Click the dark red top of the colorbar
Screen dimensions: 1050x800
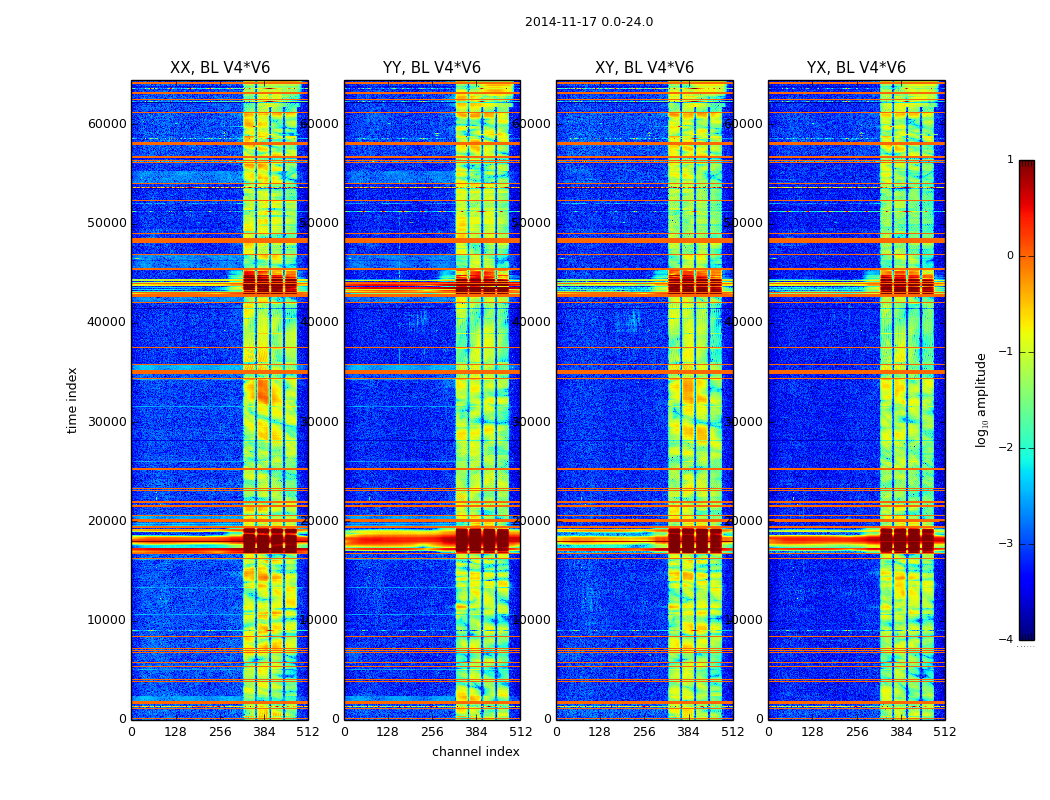click(1027, 167)
